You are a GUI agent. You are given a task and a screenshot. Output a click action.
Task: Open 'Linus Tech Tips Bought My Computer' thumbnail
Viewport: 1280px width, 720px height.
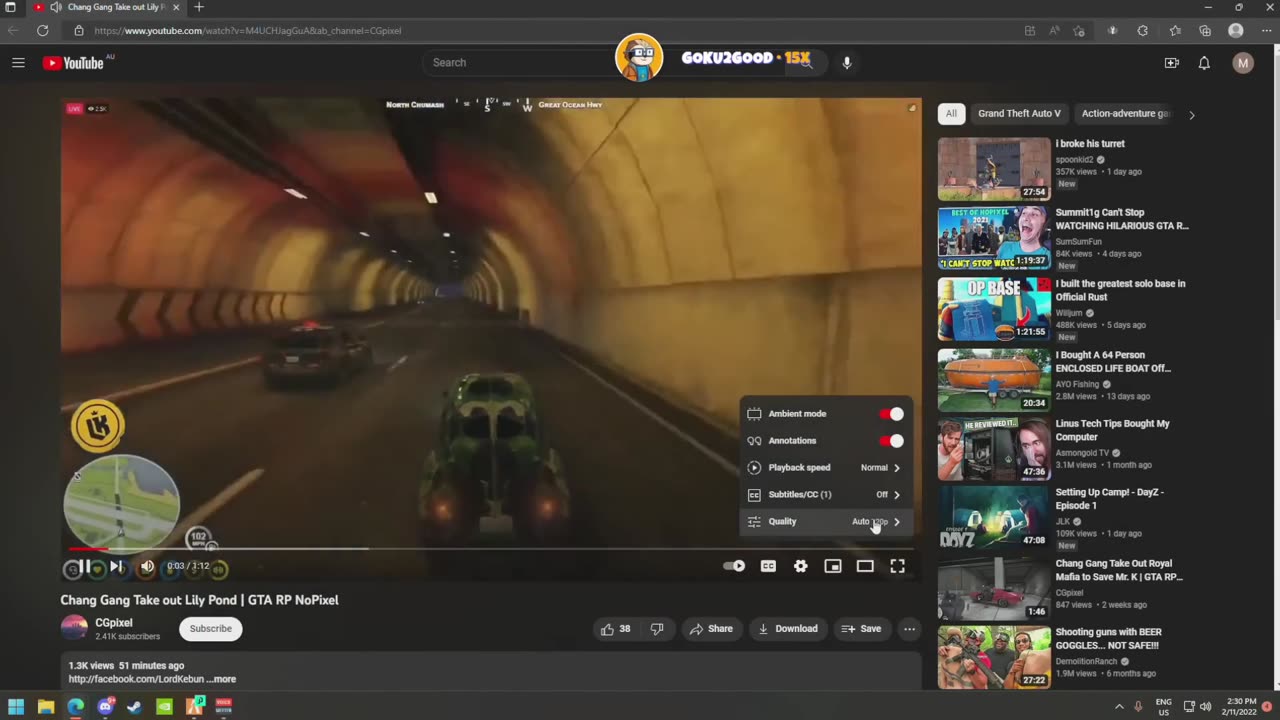click(x=994, y=450)
